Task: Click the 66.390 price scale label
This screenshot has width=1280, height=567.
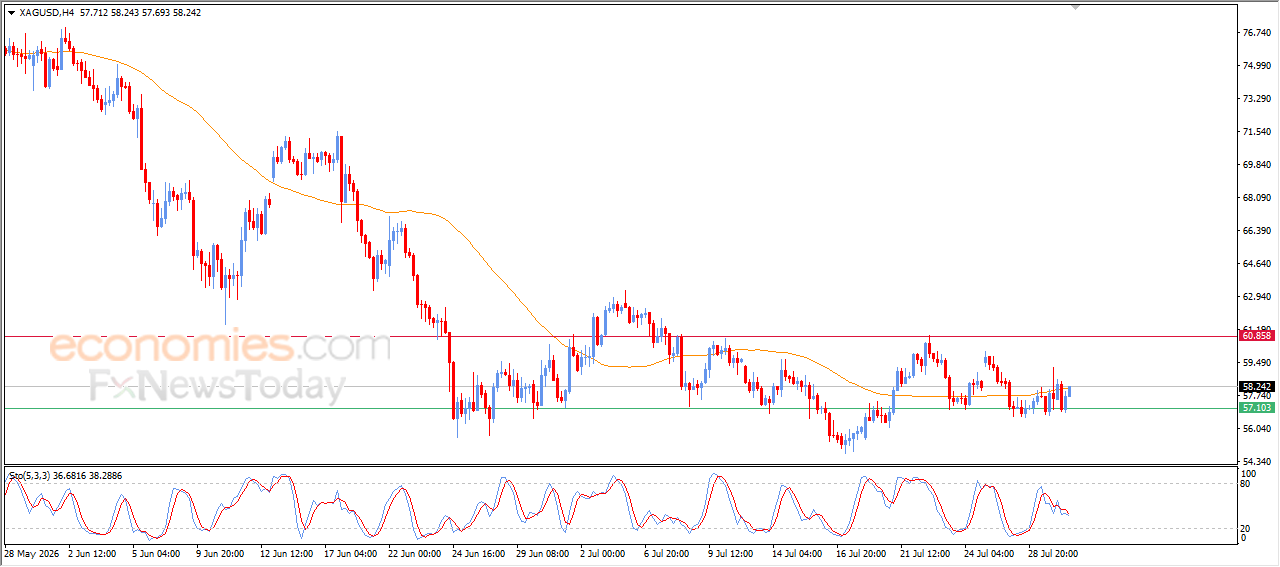Action: point(1257,231)
